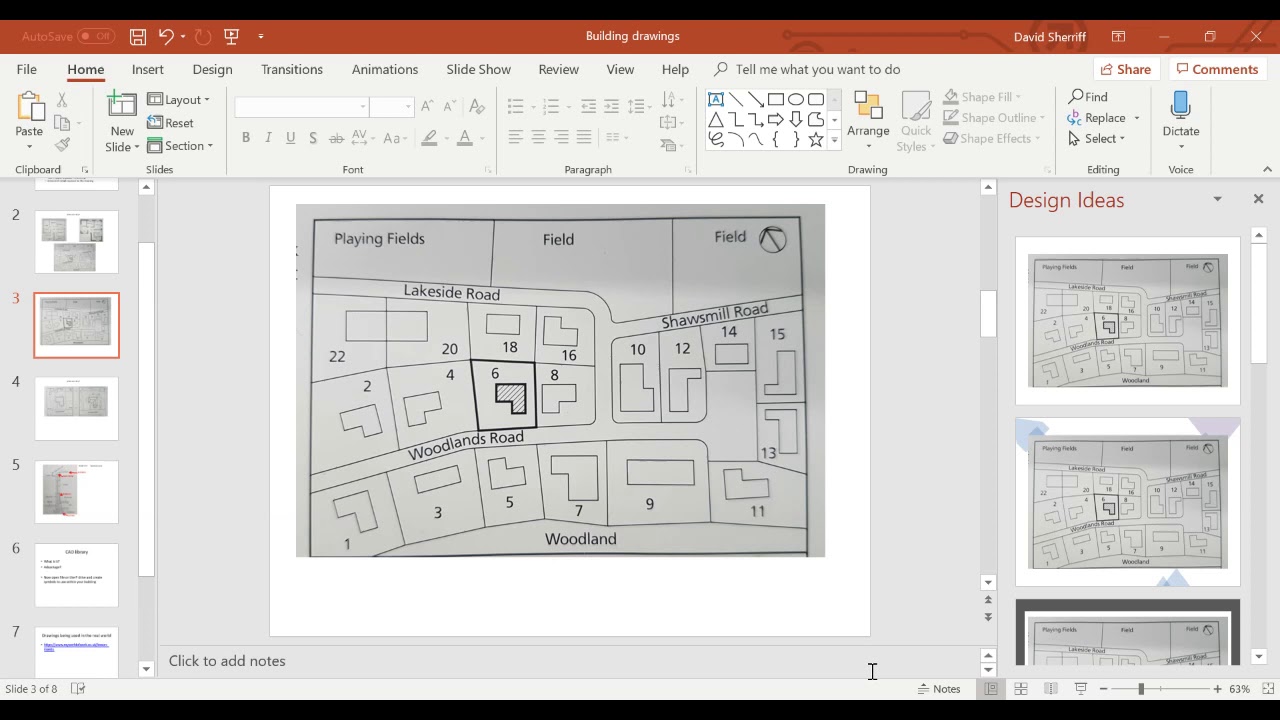Viewport: 1280px width, 720px height.
Task: Open the Section dropdown
Action: 180,146
